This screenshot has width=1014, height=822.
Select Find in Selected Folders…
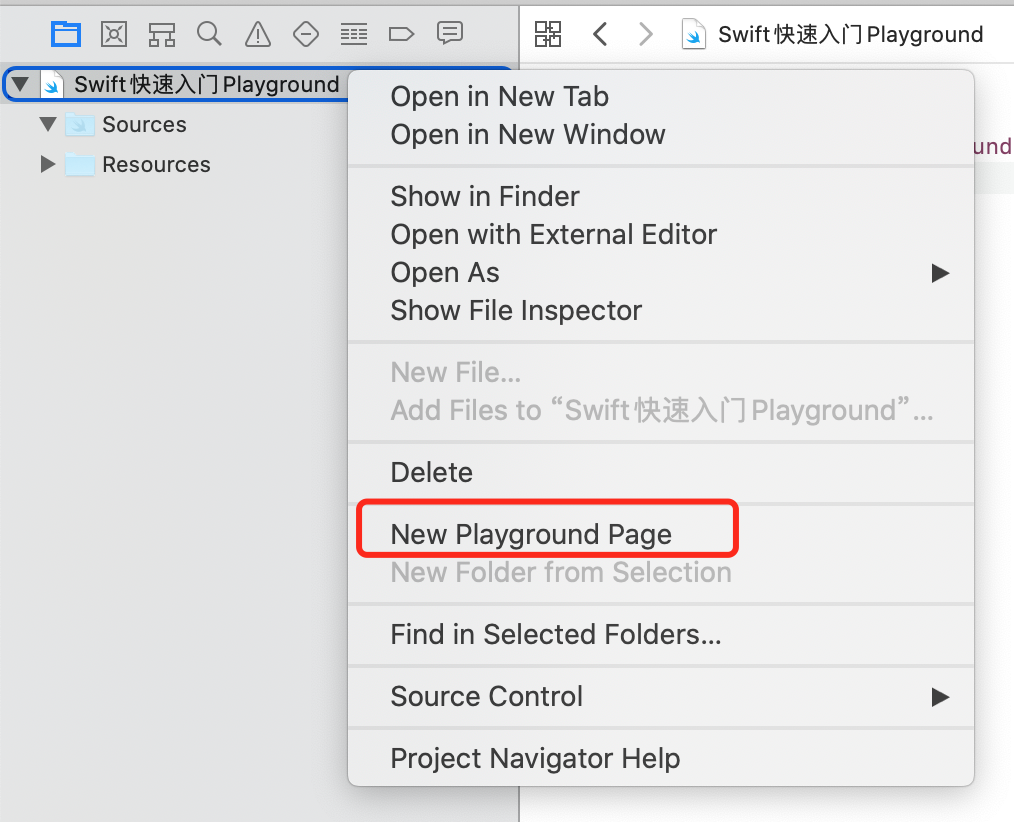tap(556, 634)
